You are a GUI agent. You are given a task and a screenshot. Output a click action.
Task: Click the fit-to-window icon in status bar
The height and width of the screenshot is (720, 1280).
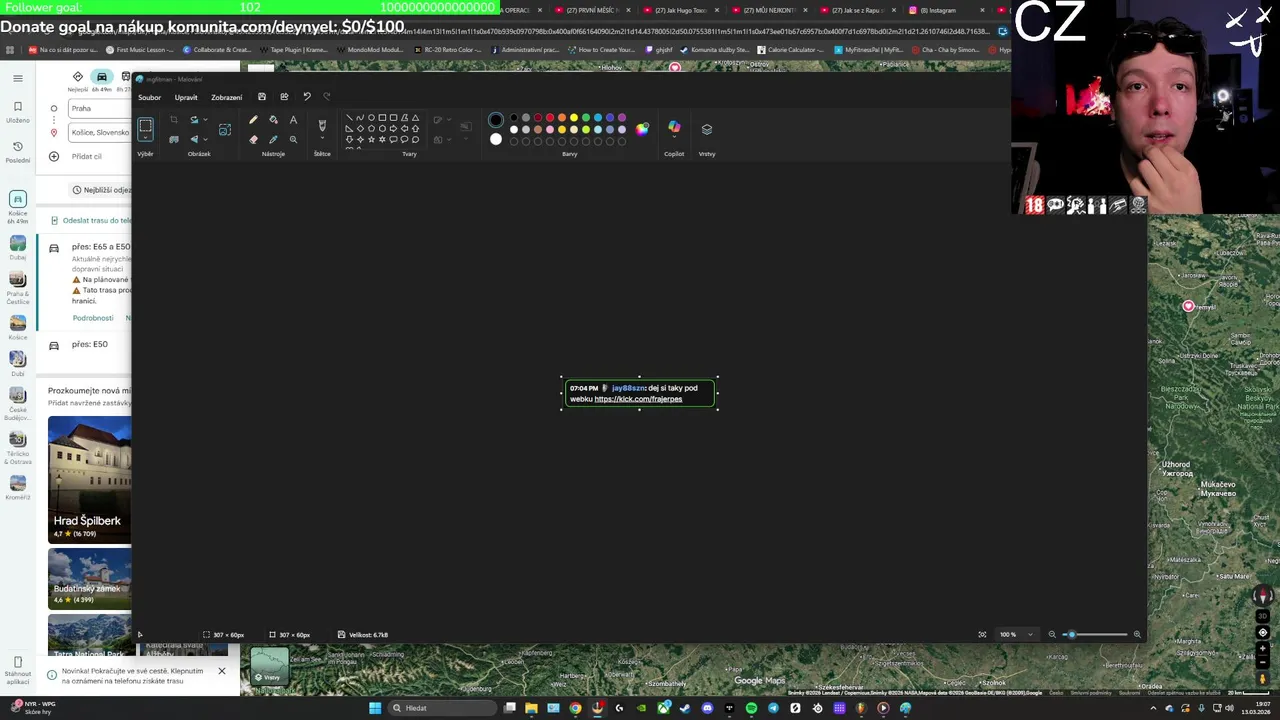point(982,634)
